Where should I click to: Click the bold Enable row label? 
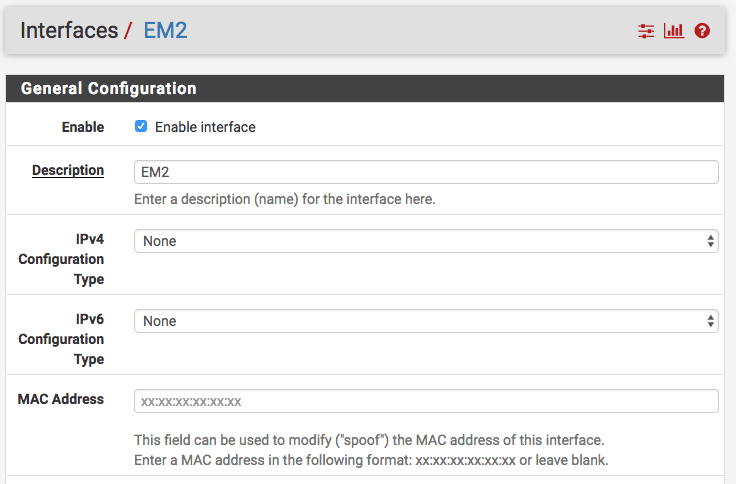83,127
